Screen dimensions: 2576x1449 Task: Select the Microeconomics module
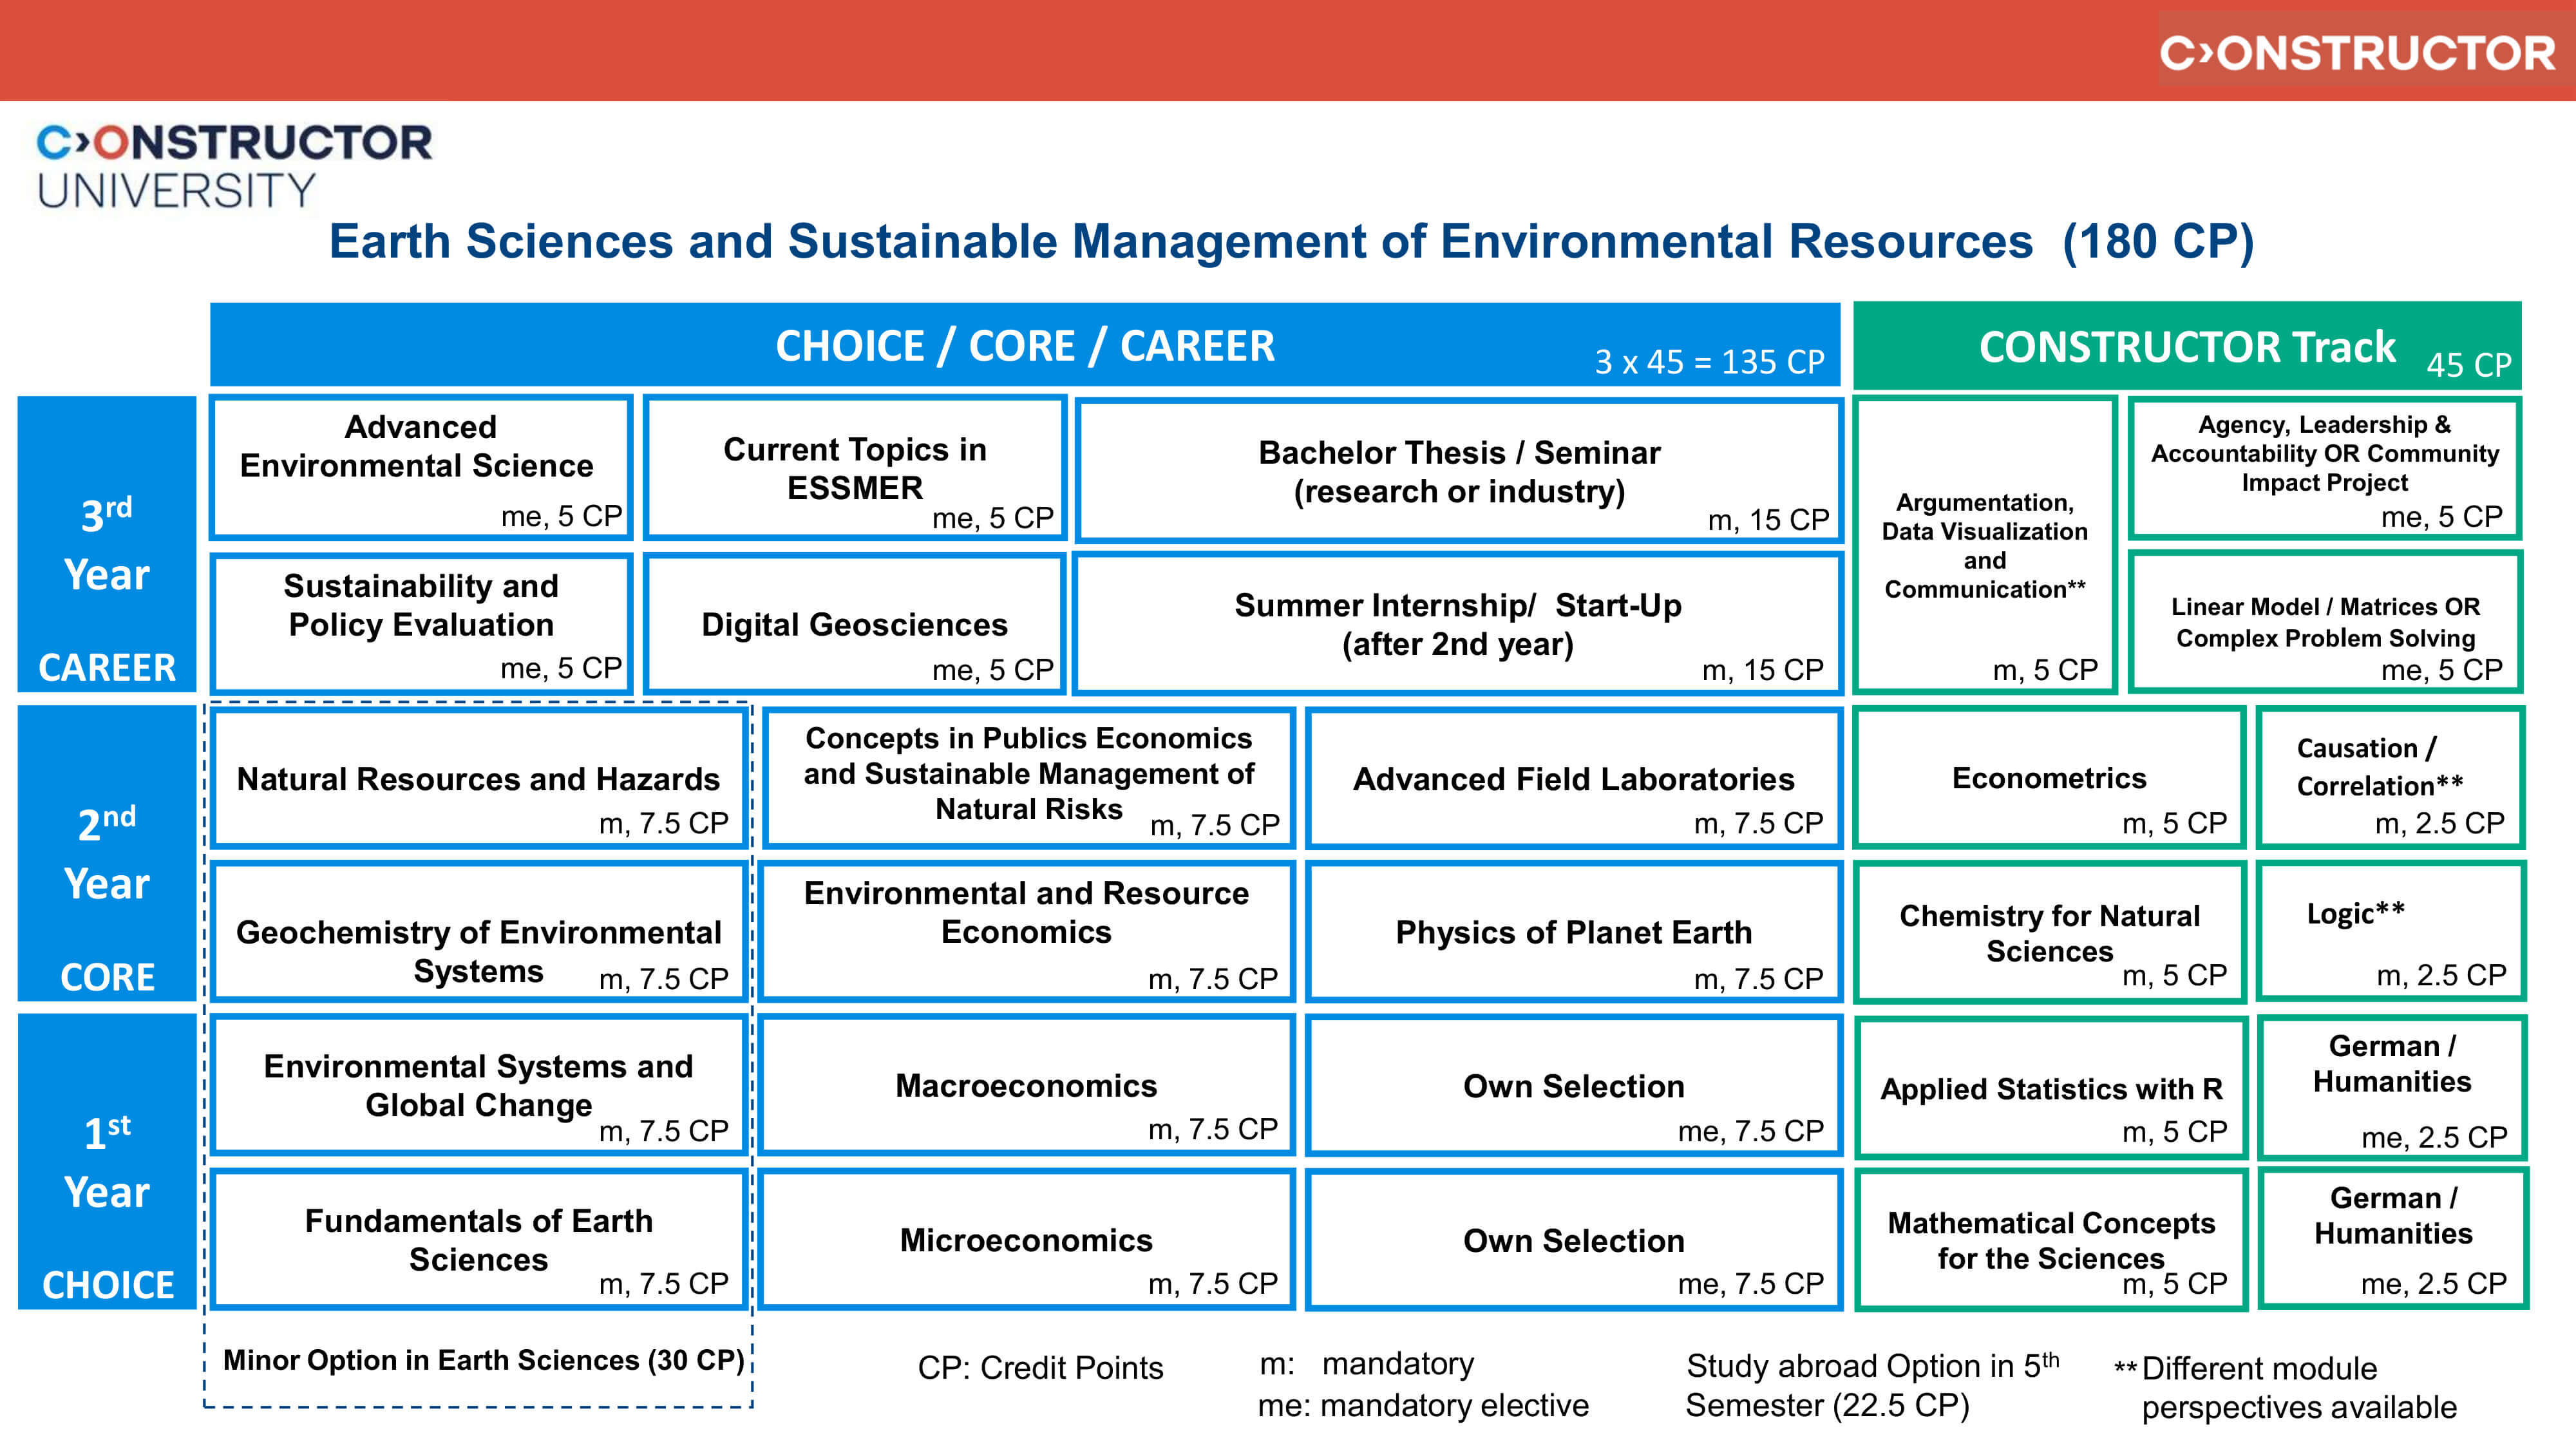tap(1025, 1240)
